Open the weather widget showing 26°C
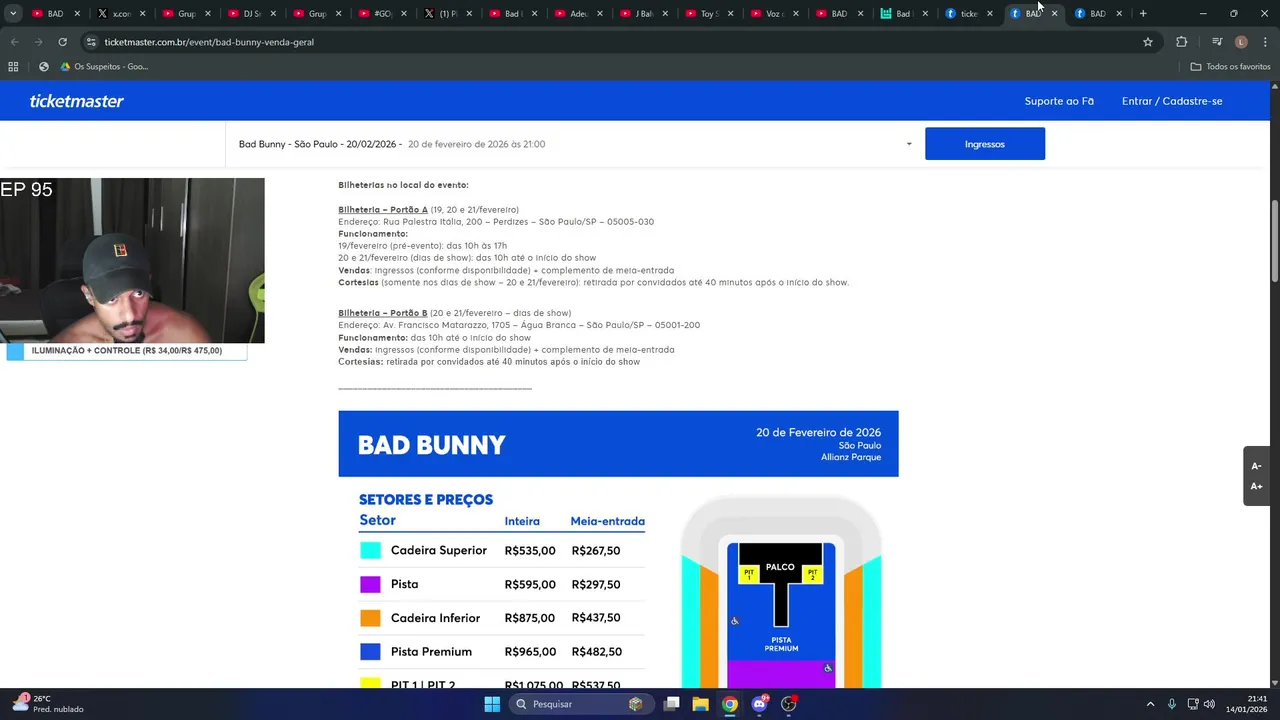The image size is (1280, 720). (48, 704)
